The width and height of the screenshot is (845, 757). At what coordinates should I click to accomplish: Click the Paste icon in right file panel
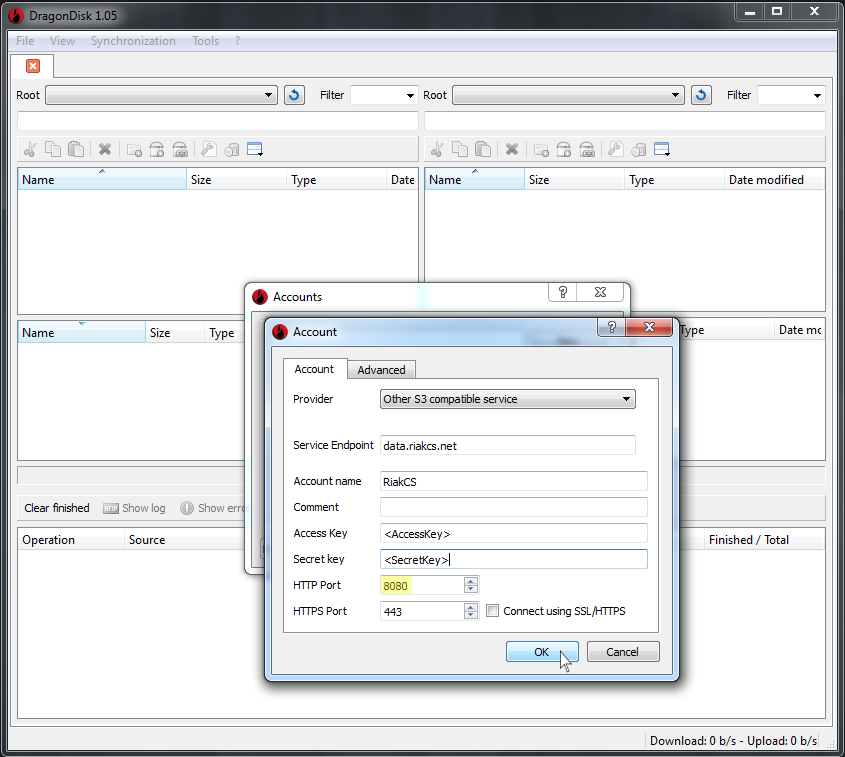(x=482, y=148)
